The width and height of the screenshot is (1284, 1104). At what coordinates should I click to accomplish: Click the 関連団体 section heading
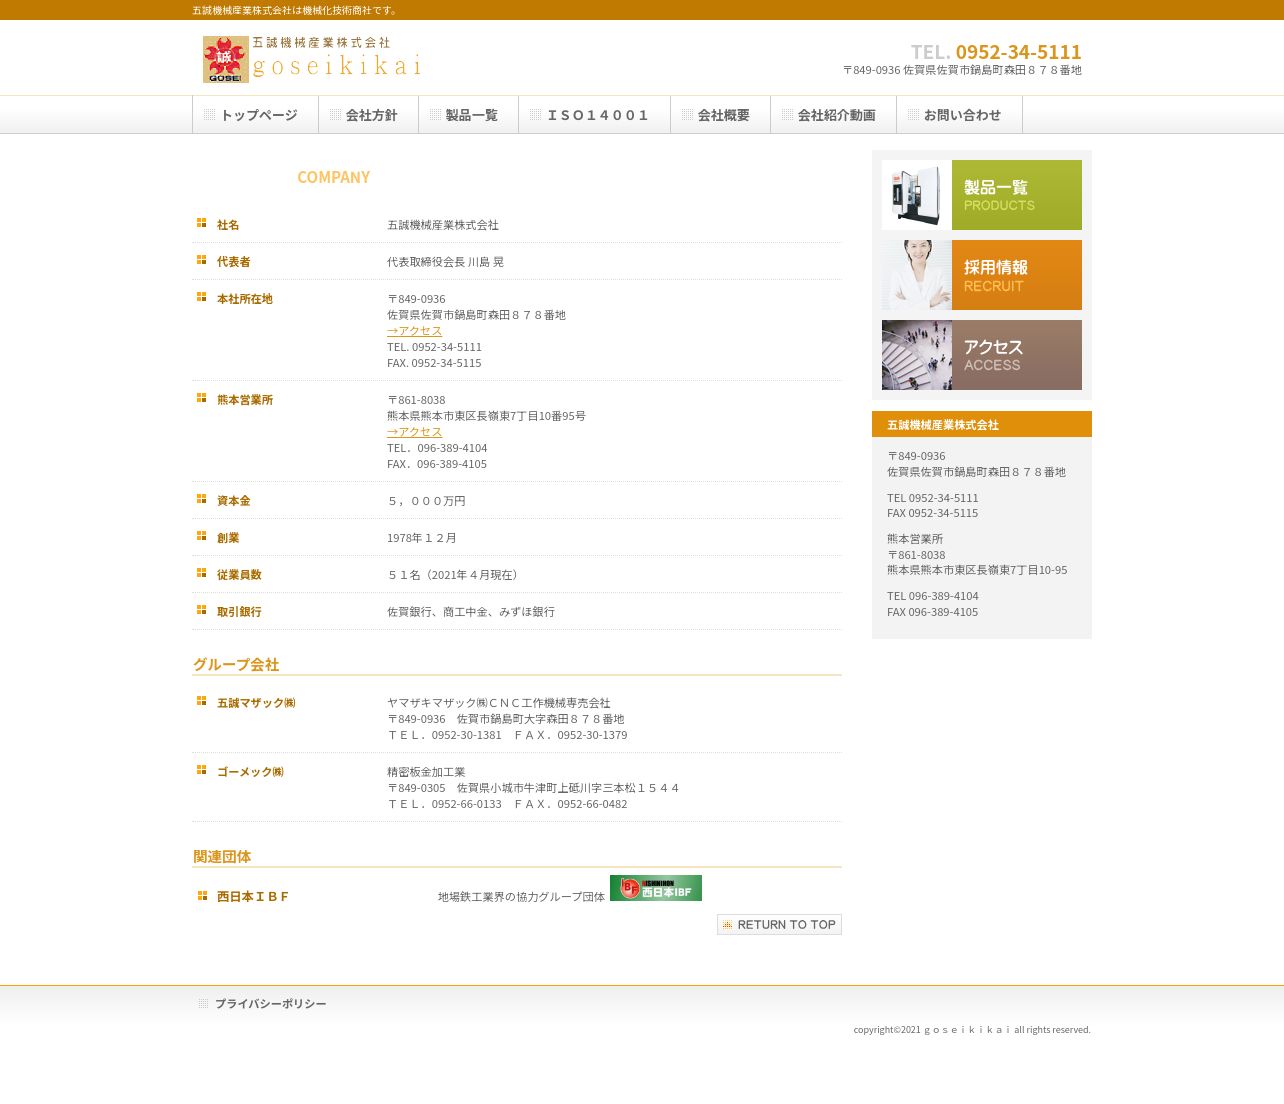(x=222, y=857)
